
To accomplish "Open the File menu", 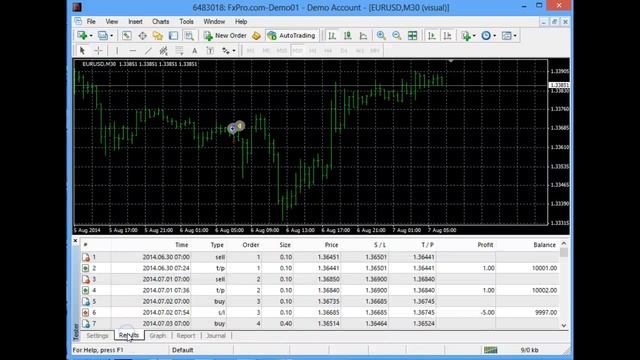I will [x=91, y=22].
